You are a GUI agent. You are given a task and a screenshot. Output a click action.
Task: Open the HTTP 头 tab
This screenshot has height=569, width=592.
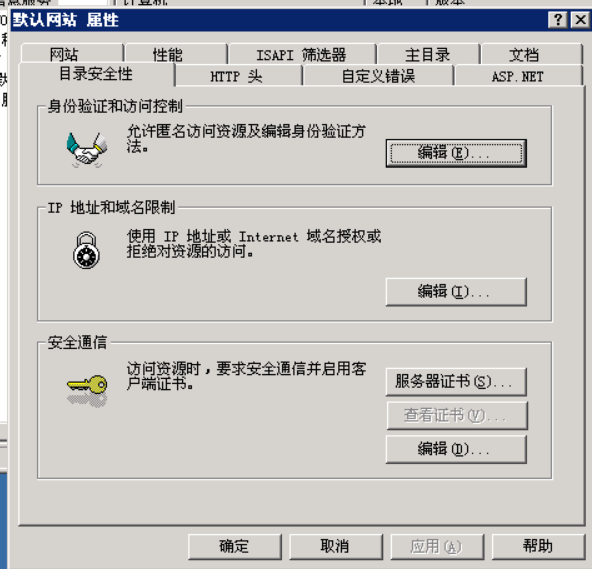point(239,76)
